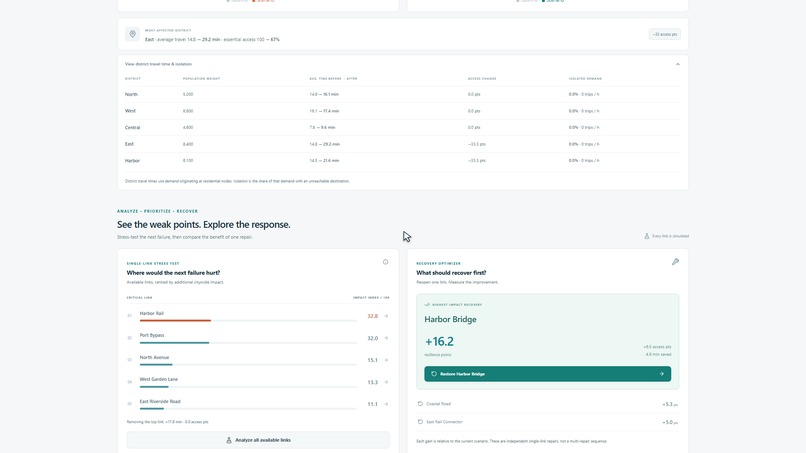Collapse the district travel time table chevron
806x453 pixels.
677,64
